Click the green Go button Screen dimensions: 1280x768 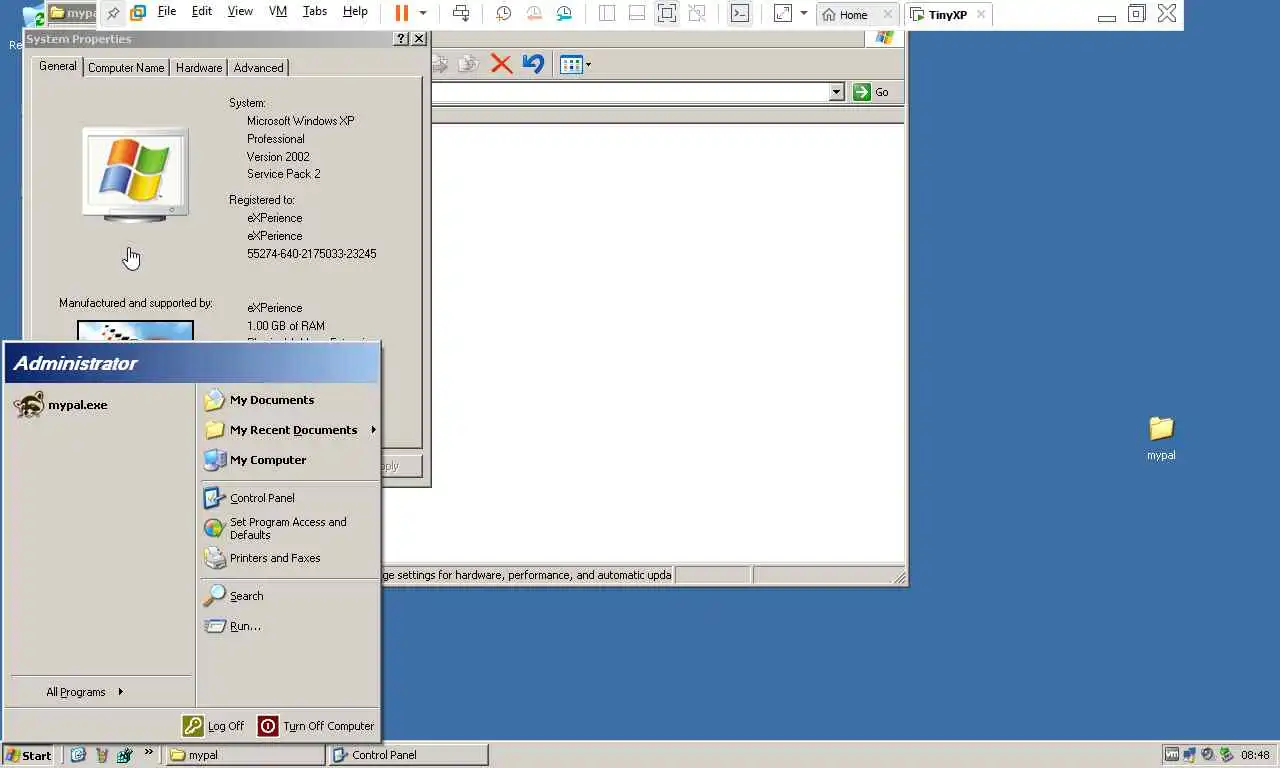871,92
